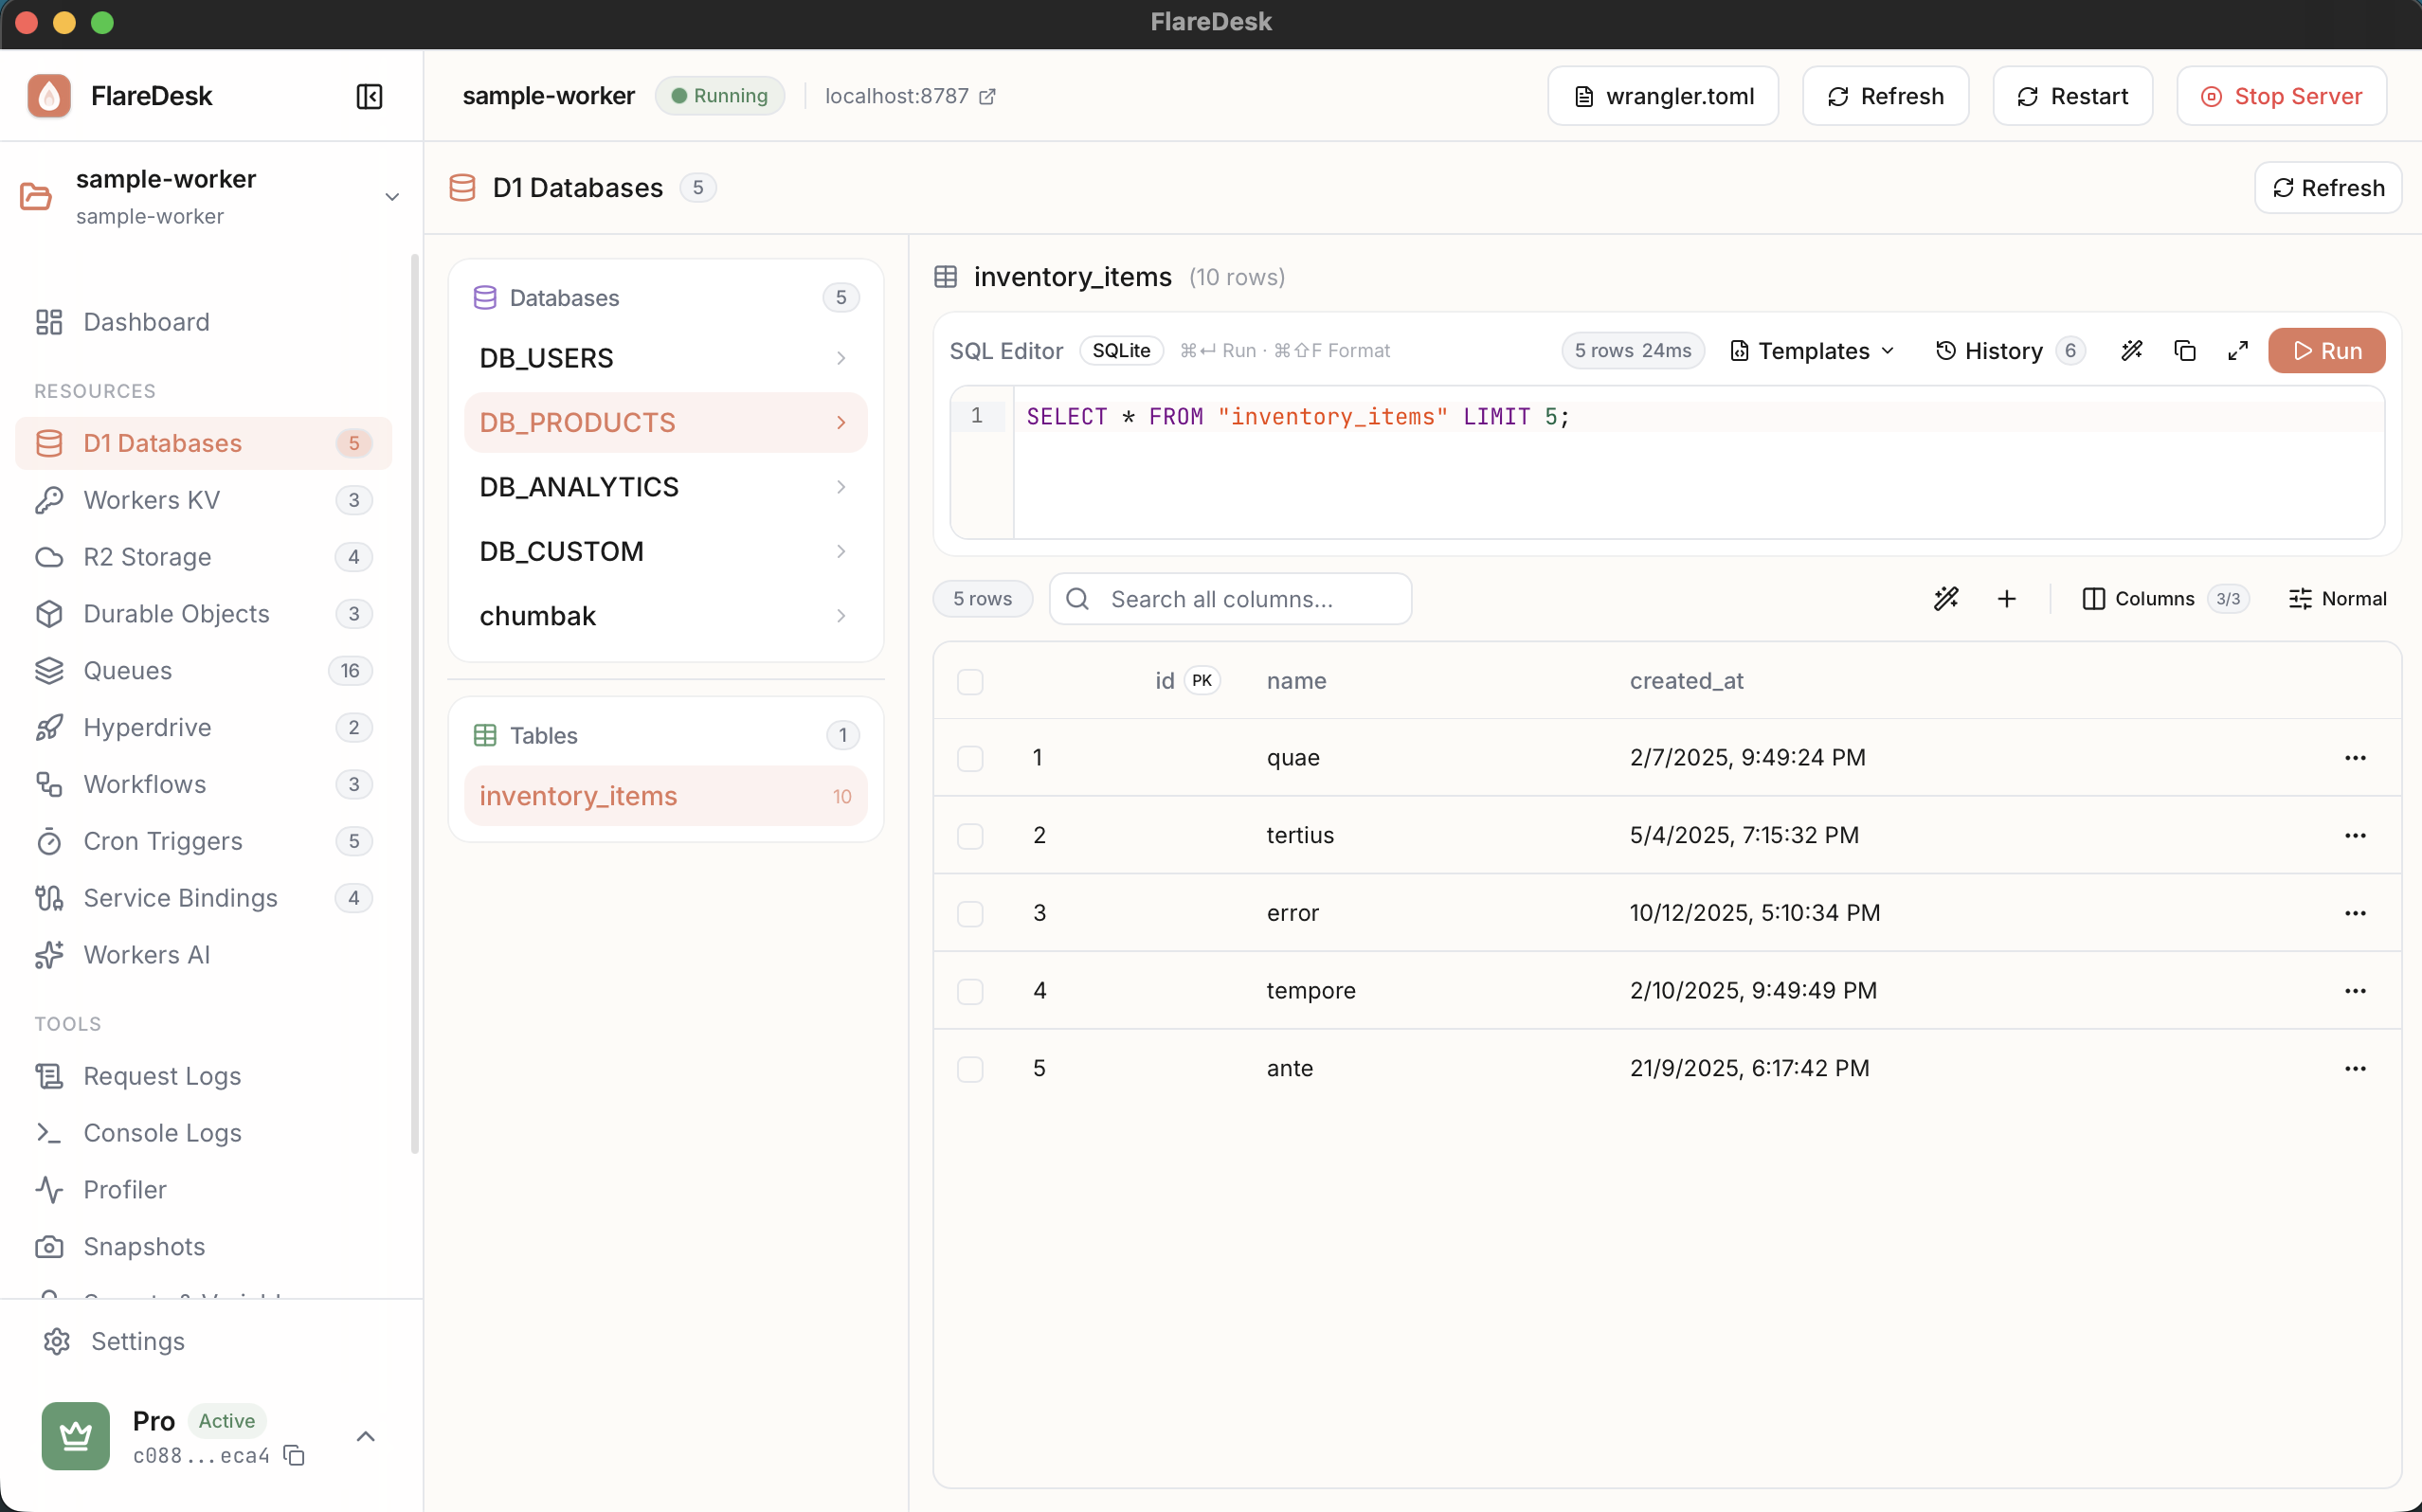Collapse the left sidebar
The height and width of the screenshot is (1512, 2422).
point(369,96)
